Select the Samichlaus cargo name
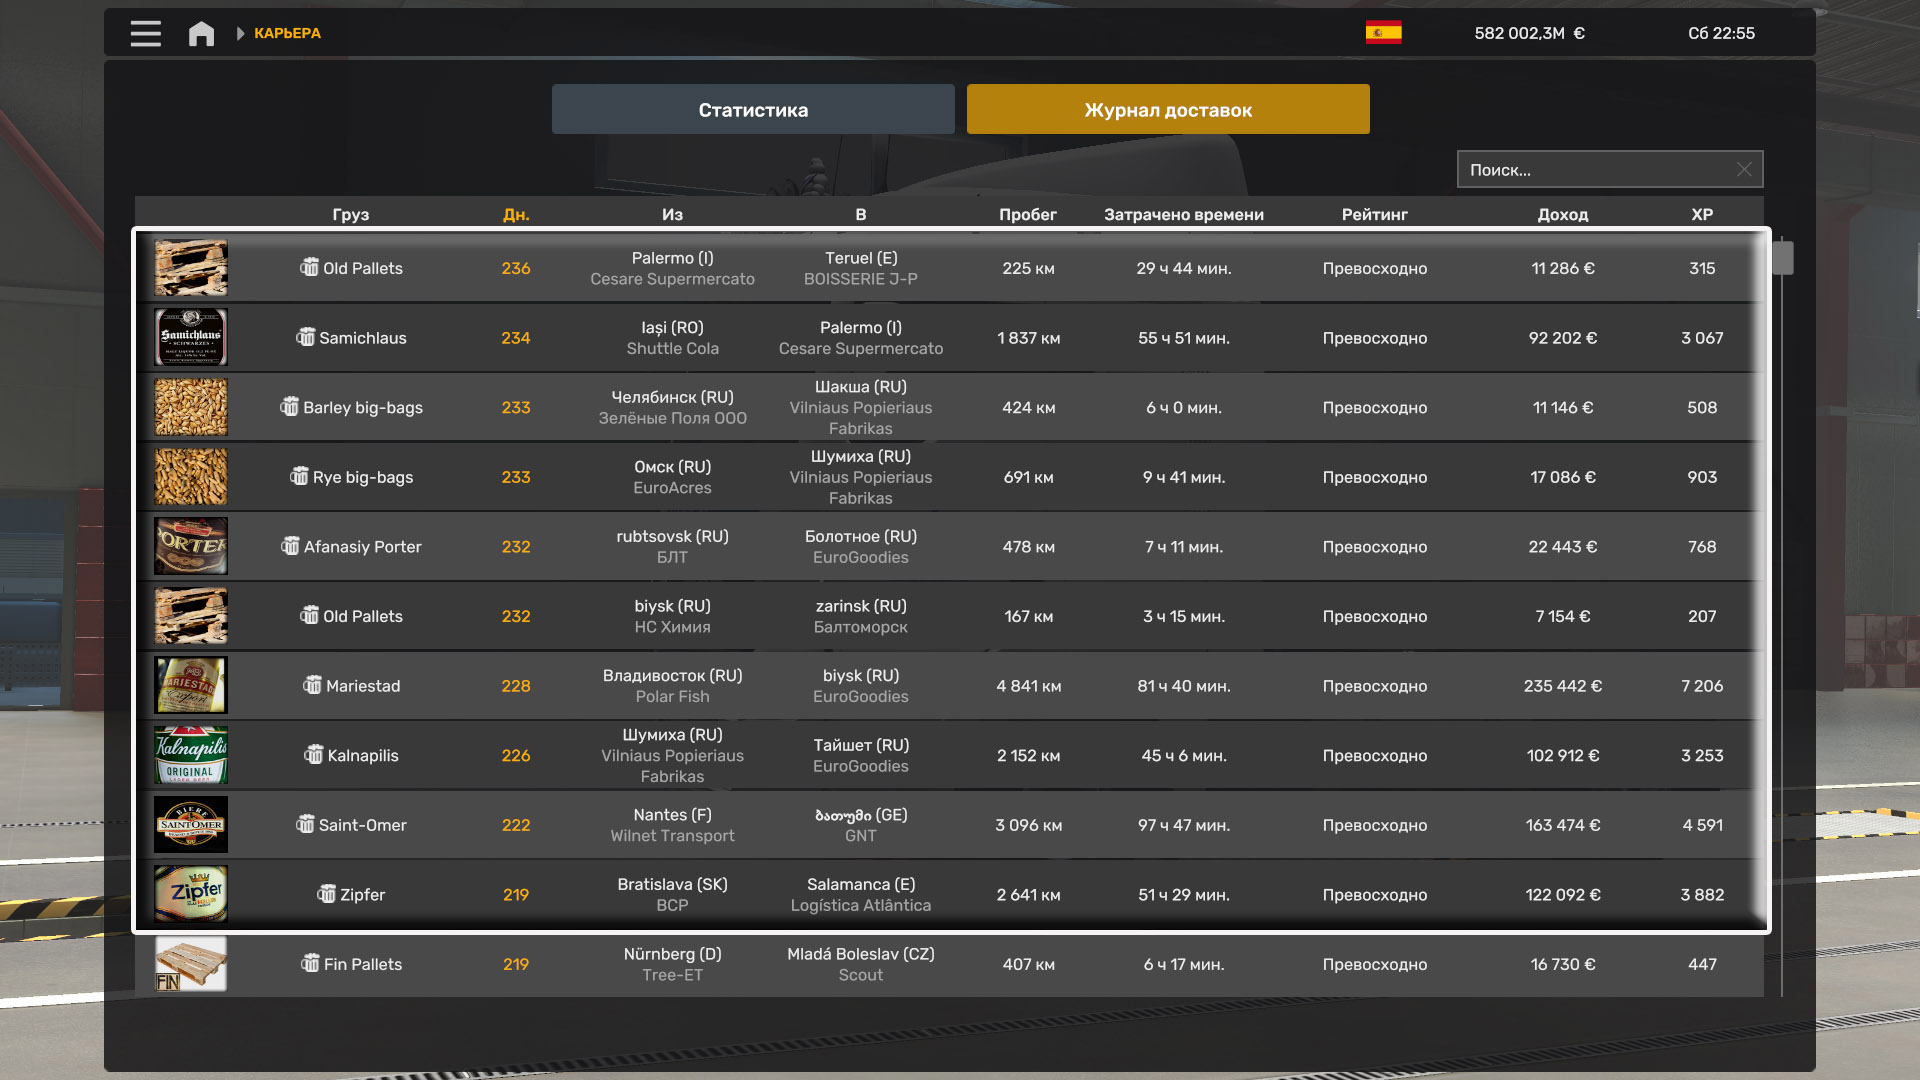1920x1080 pixels. 363,338
